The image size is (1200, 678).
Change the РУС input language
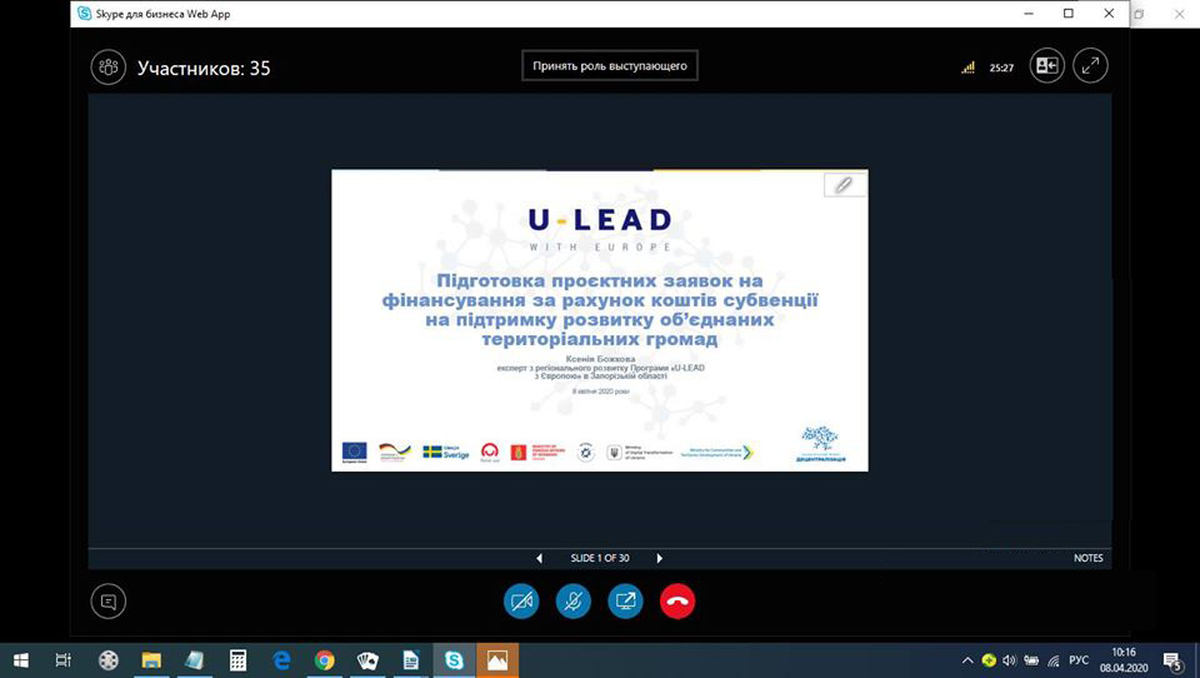[x=1080, y=660]
